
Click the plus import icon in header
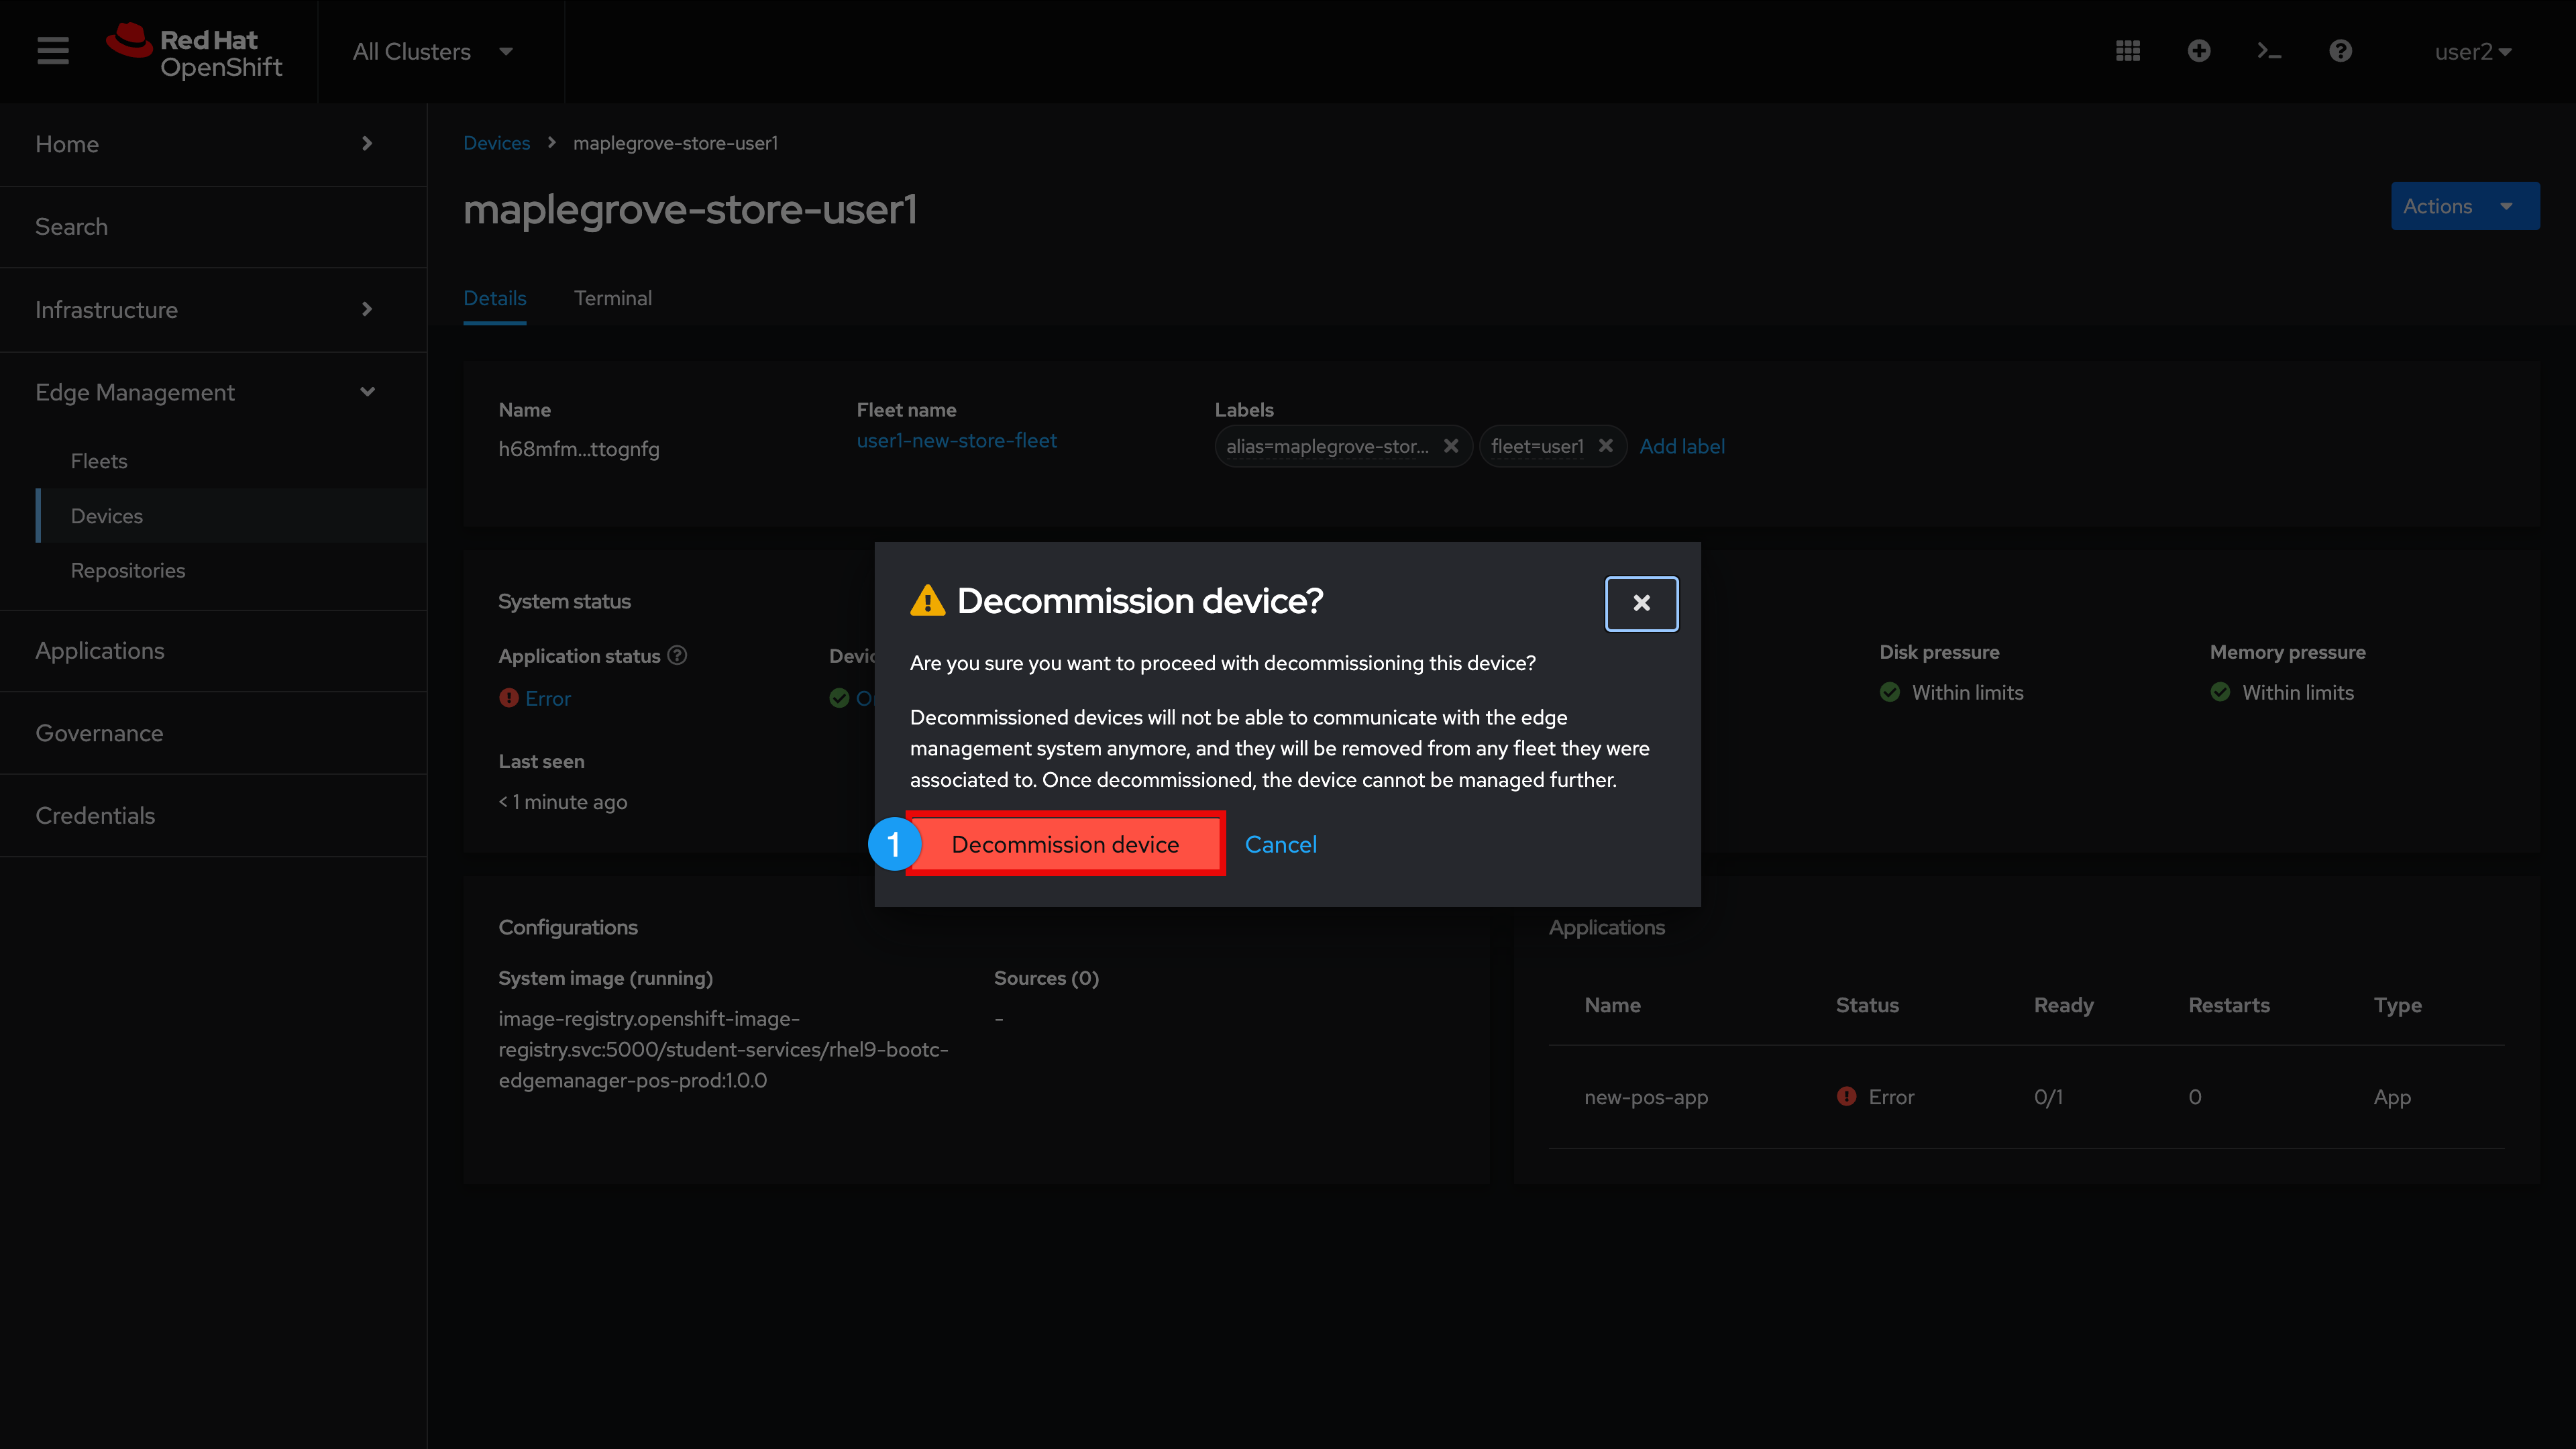coord(2198,51)
